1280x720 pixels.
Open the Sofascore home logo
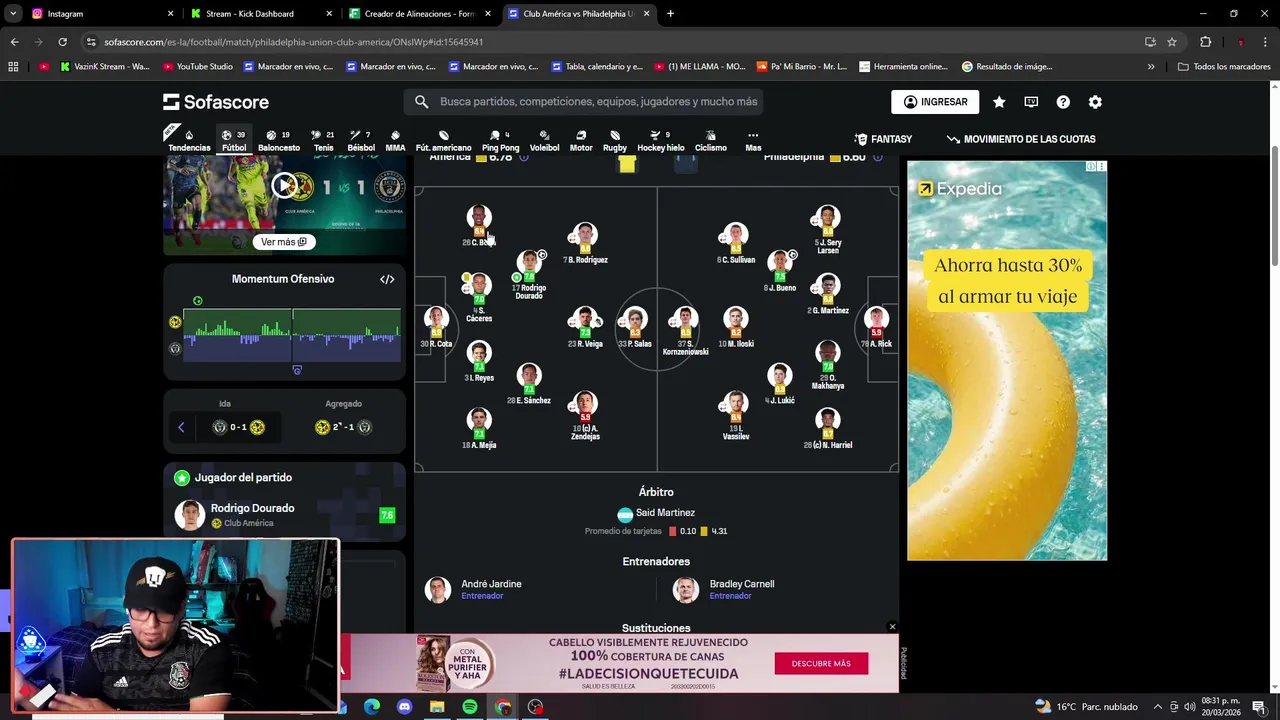pyautogui.click(x=216, y=102)
